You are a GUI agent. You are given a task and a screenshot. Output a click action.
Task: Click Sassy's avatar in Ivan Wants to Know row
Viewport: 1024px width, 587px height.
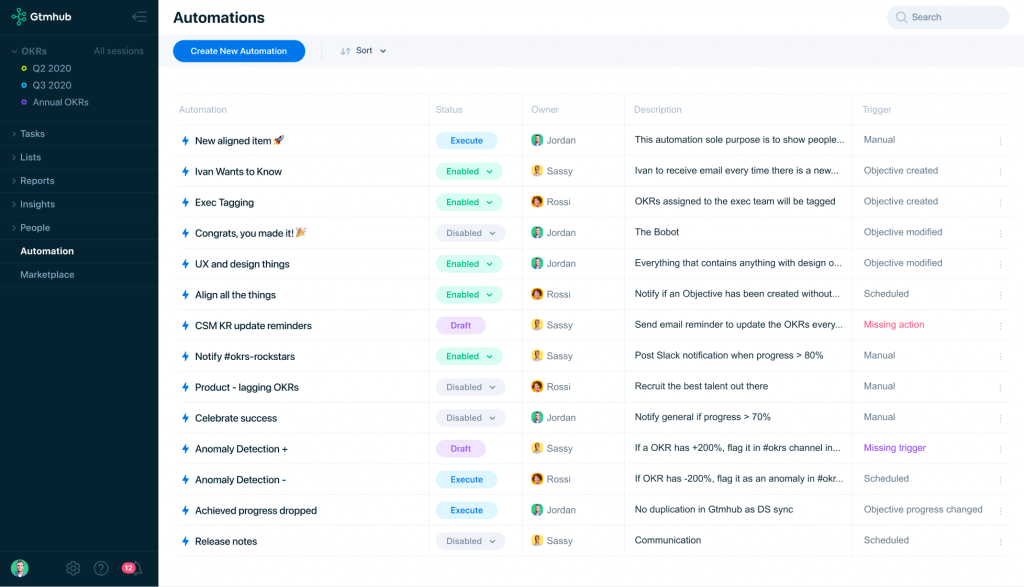(x=537, y=170)
